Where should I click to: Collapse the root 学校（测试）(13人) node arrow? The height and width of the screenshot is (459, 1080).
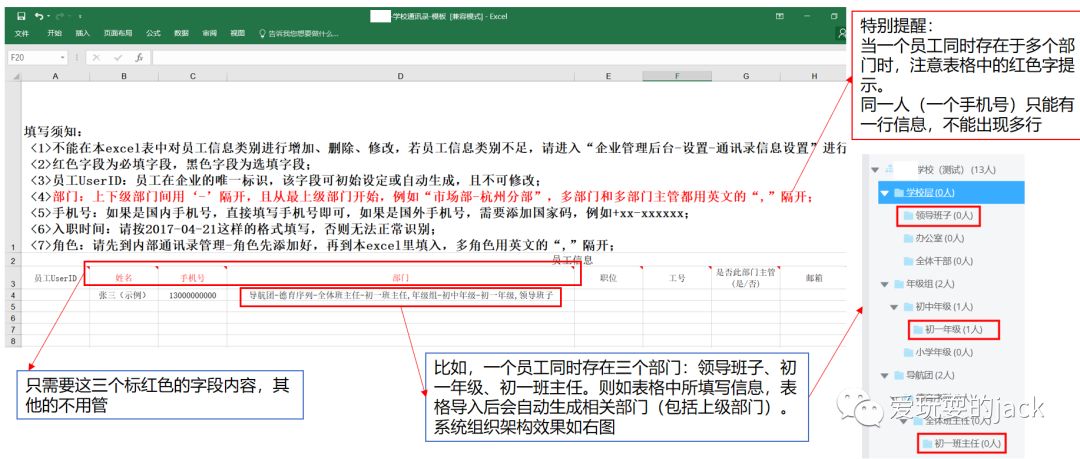click(x=875, y=170)
